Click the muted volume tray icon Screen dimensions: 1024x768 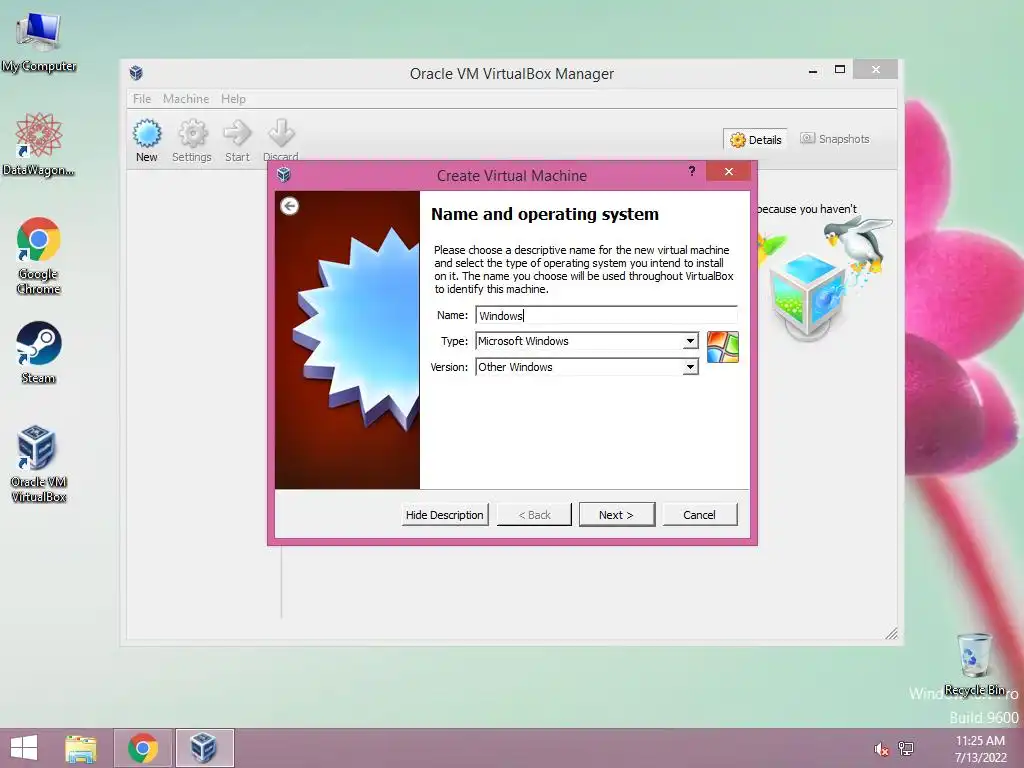881,749
